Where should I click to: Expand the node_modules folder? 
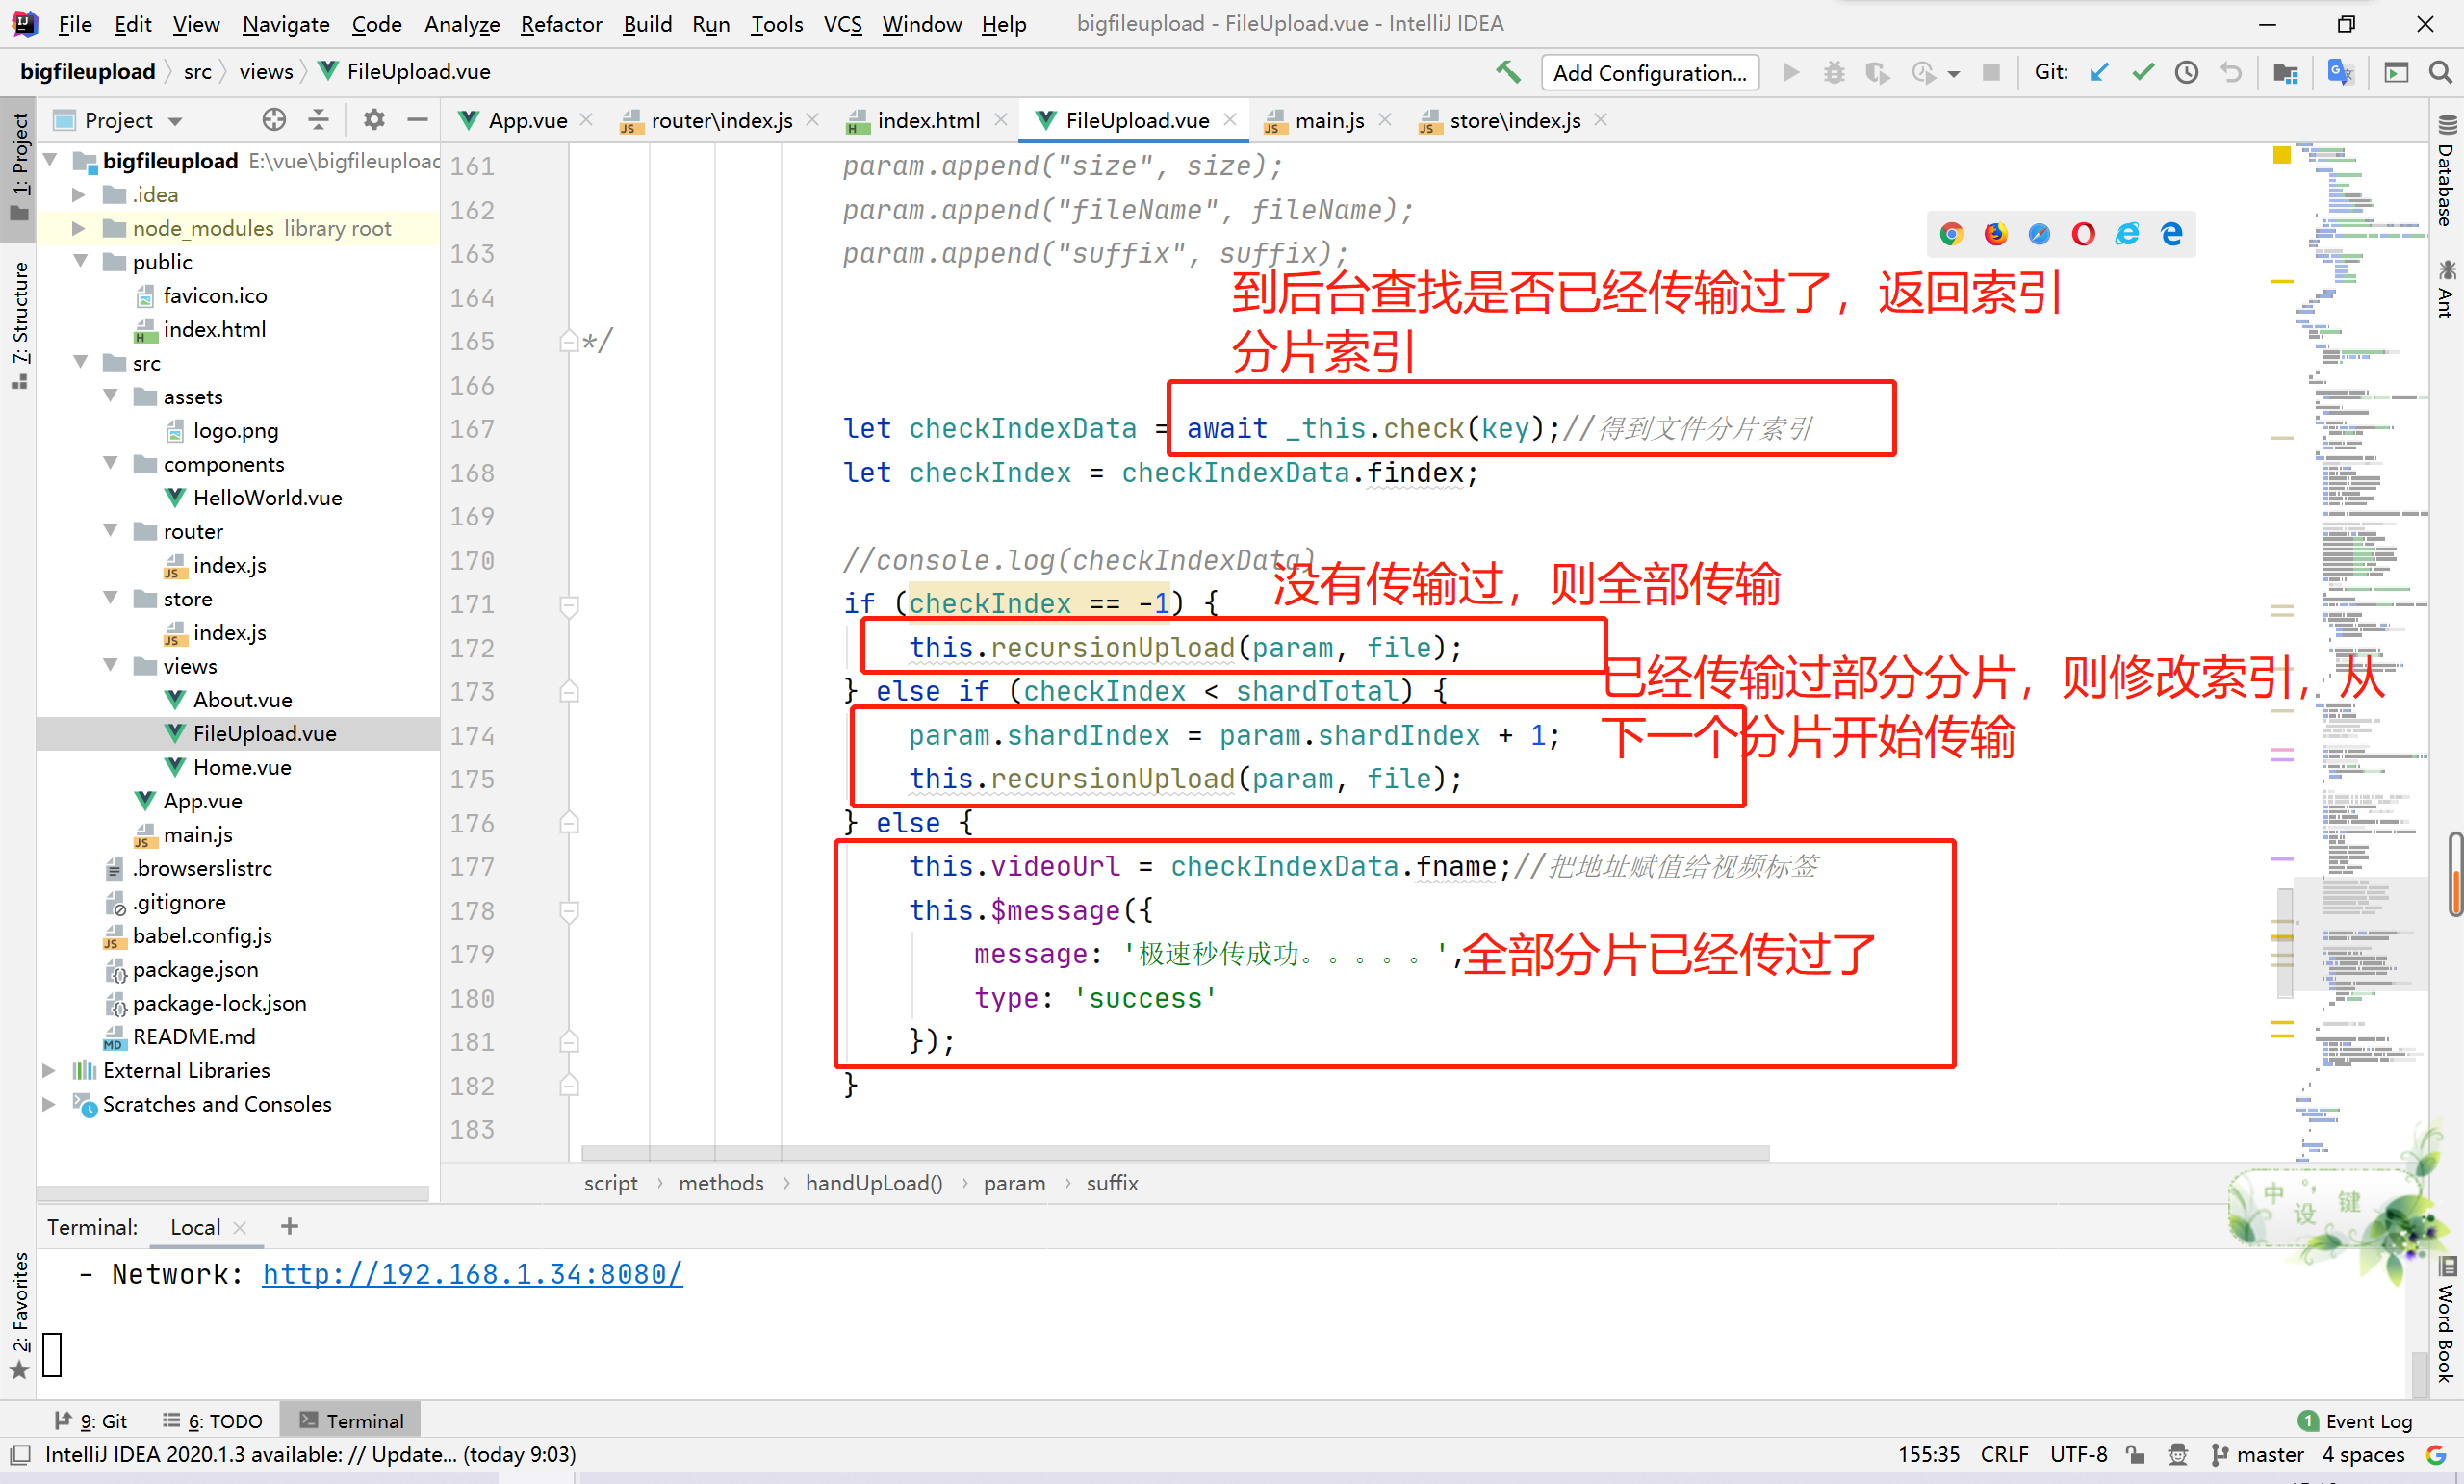[78, 228]
